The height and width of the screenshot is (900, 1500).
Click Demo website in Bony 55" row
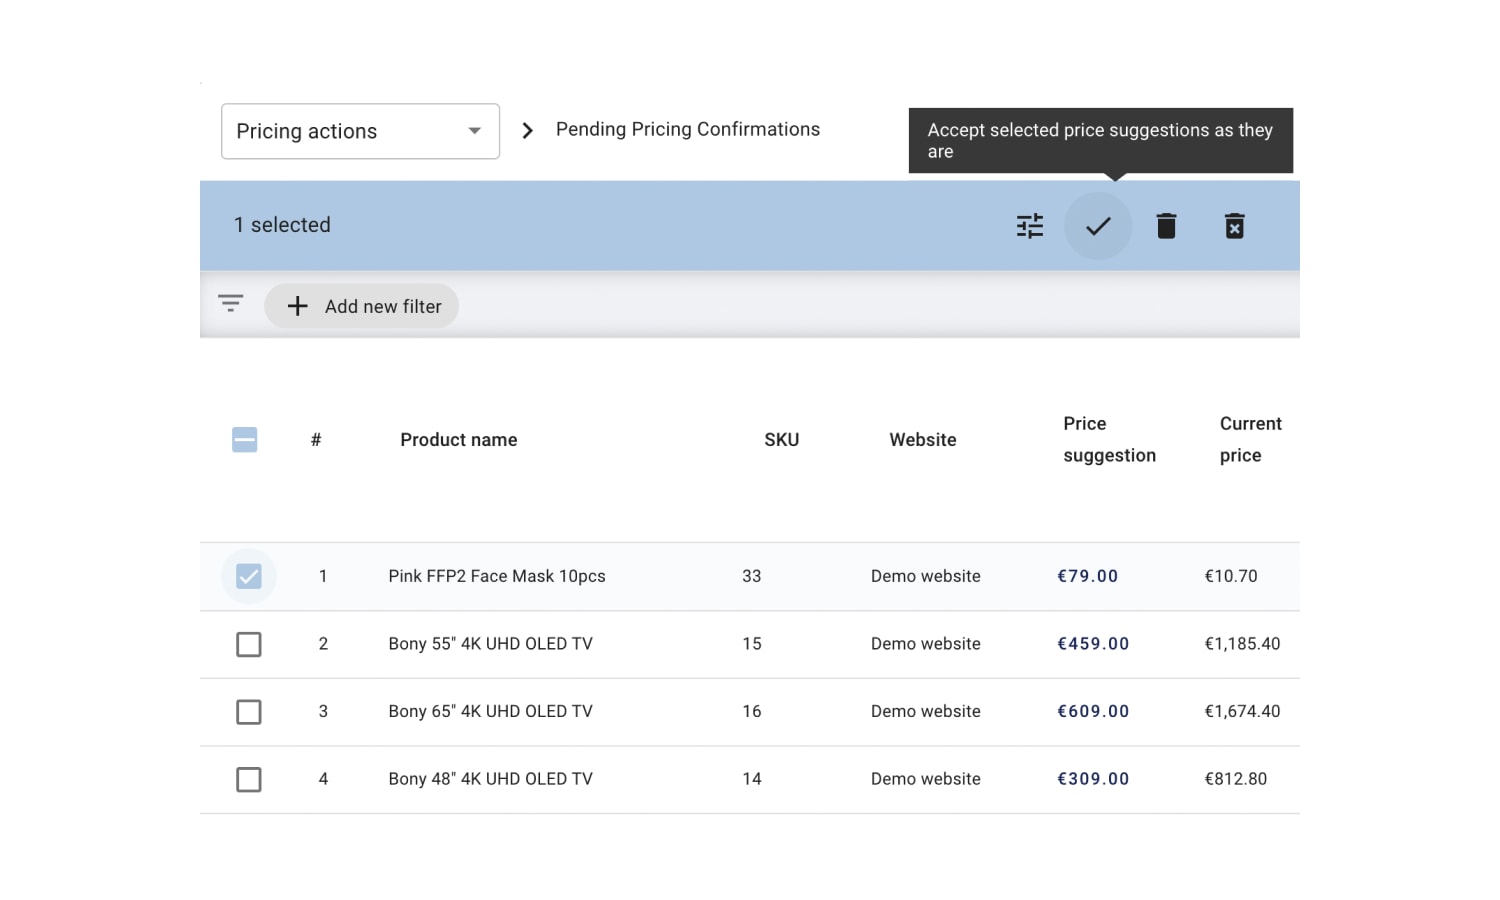tap(926, 644)
